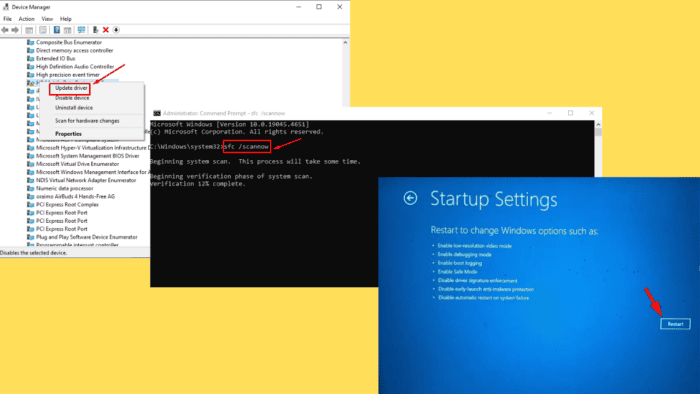Click the device icon beside Extended IO Bus
Image resolution: width=700 pixels, height=394 pixels.
coord(30,58)
